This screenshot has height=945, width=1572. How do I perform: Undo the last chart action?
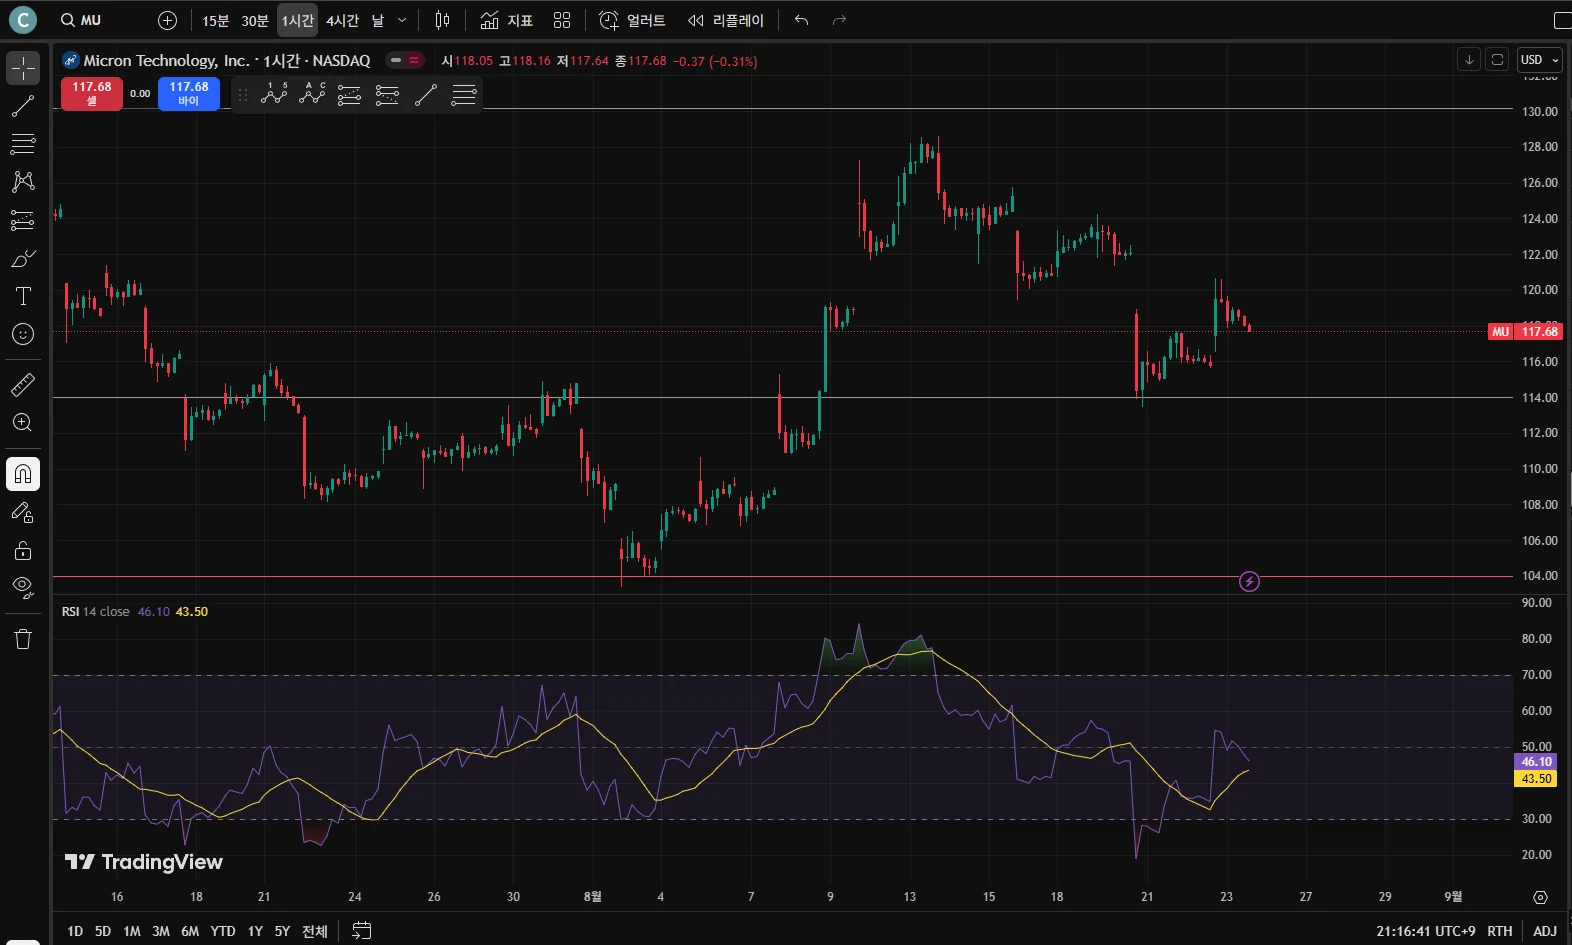(x=801, y=20)
